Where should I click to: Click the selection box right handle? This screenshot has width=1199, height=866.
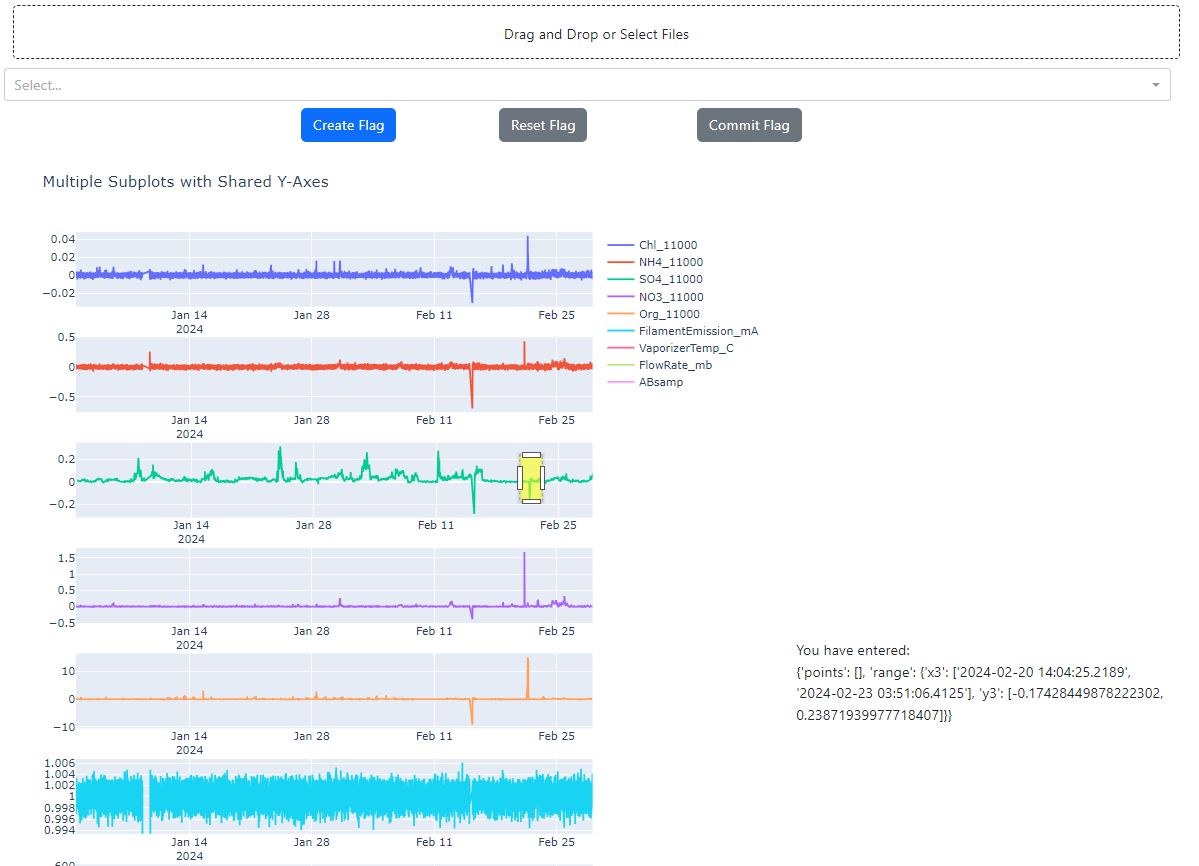tap(543, 478)
